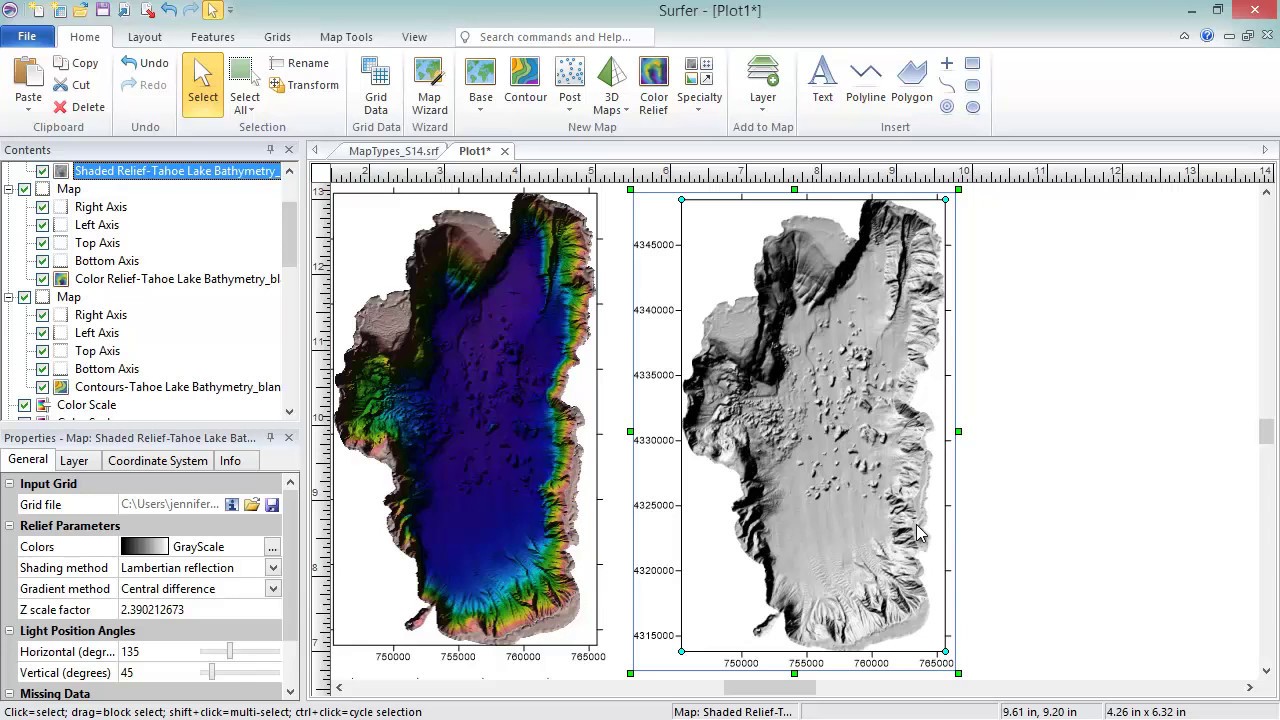Pin the Properties panel
Screen dimensions: 1280x720
270,438
